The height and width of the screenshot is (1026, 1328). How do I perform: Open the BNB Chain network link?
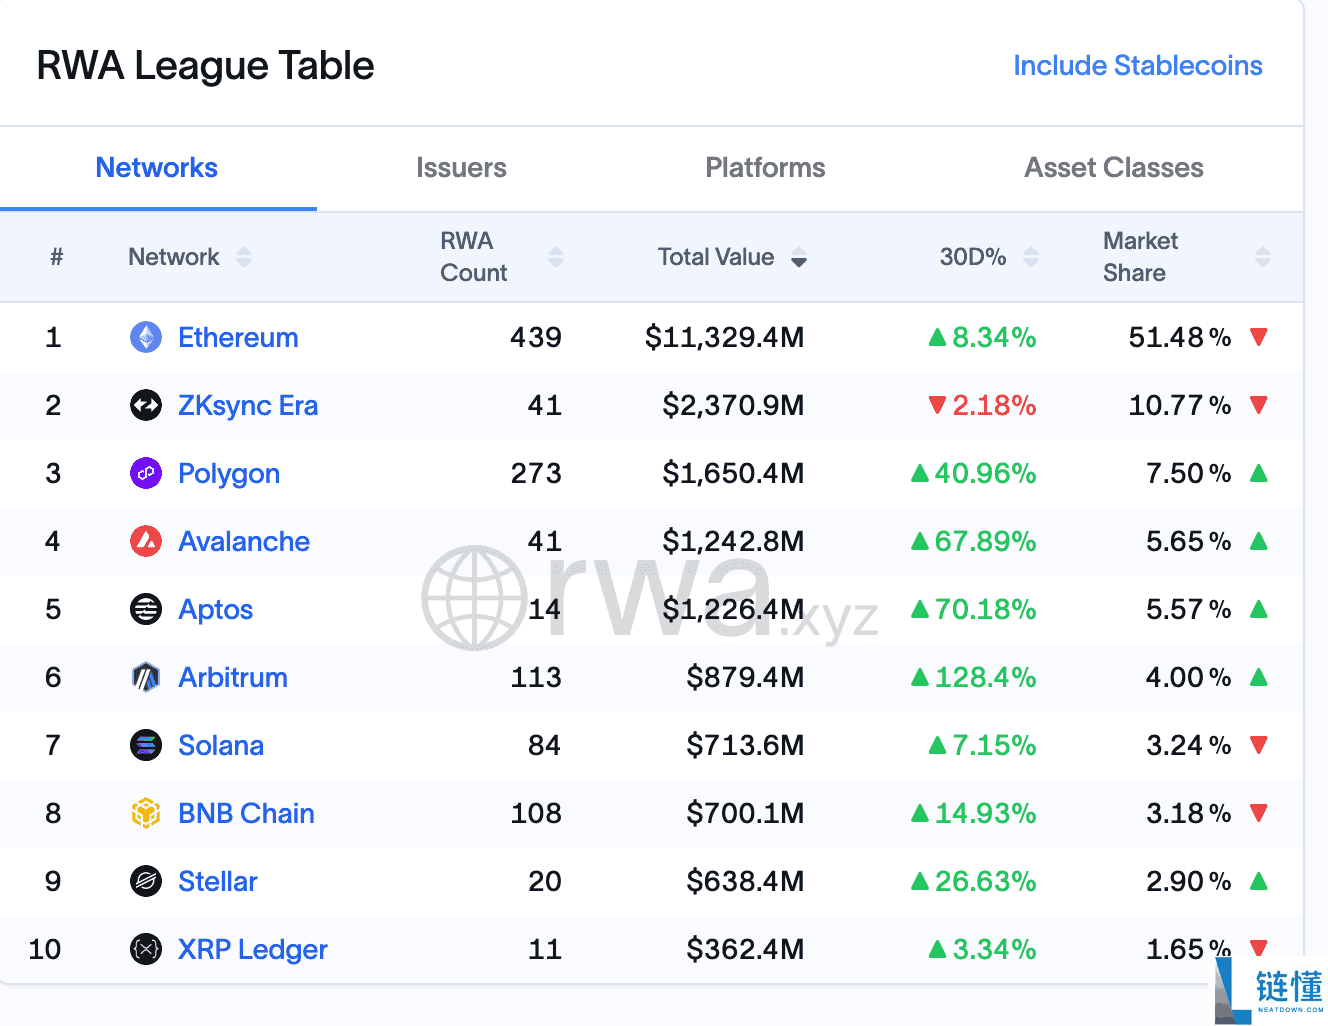click(246, 813)
